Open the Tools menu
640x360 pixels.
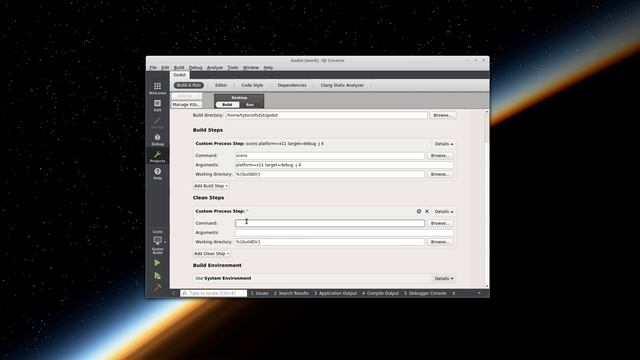click(x=233, y=68)
